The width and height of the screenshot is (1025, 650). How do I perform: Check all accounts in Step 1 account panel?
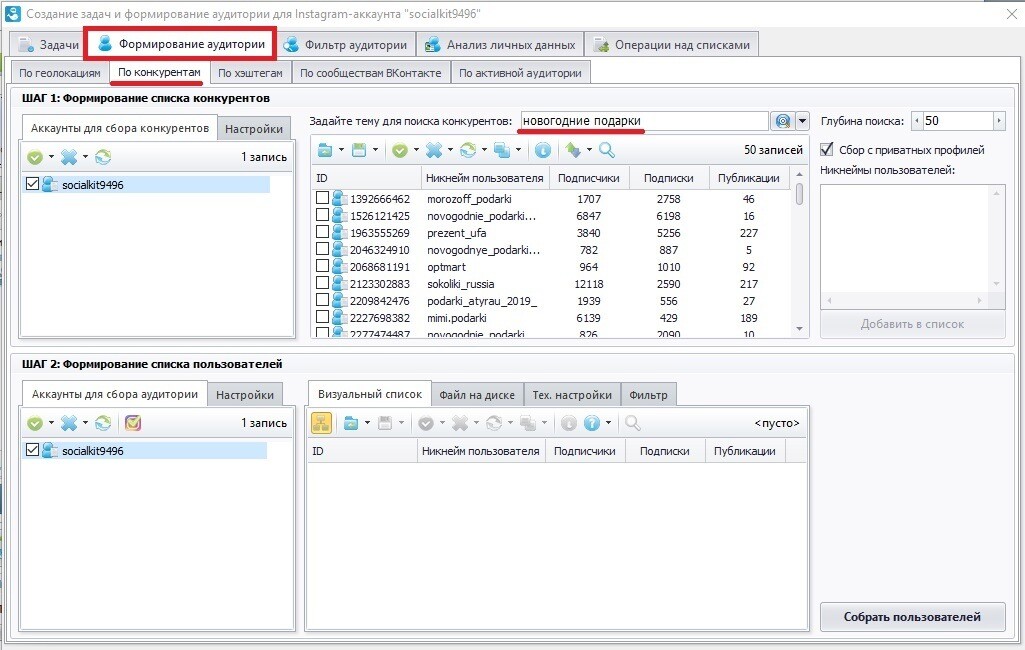pos(35,157)
